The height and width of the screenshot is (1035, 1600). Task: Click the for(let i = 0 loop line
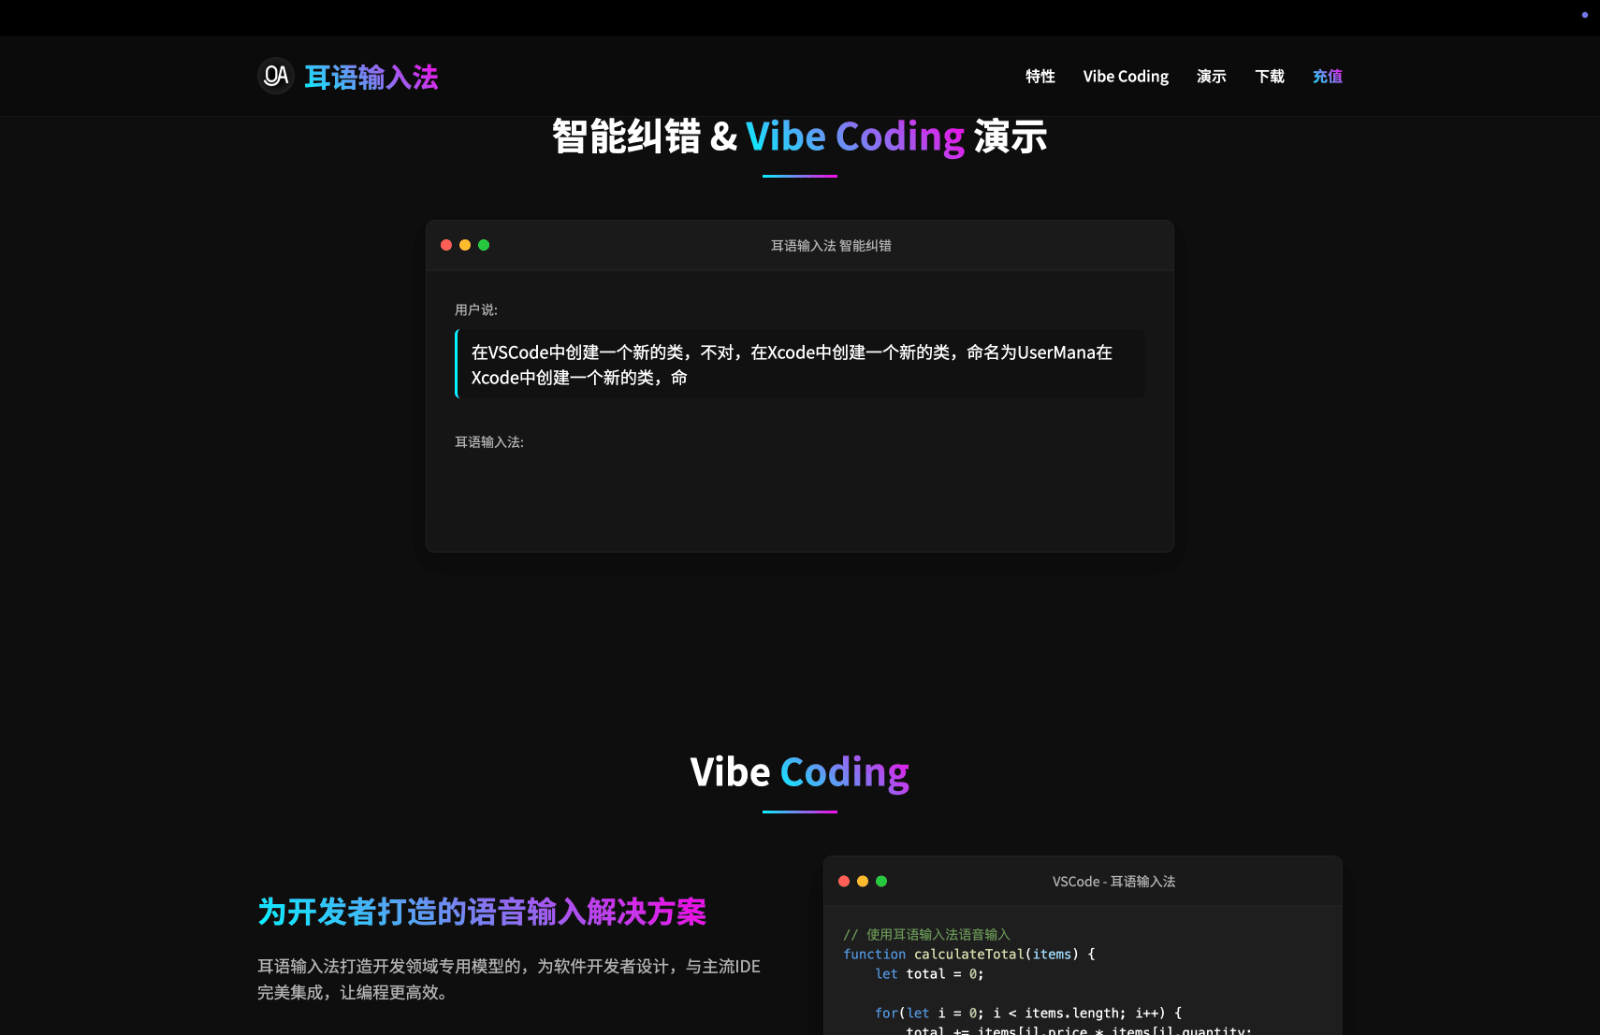1028,1013
